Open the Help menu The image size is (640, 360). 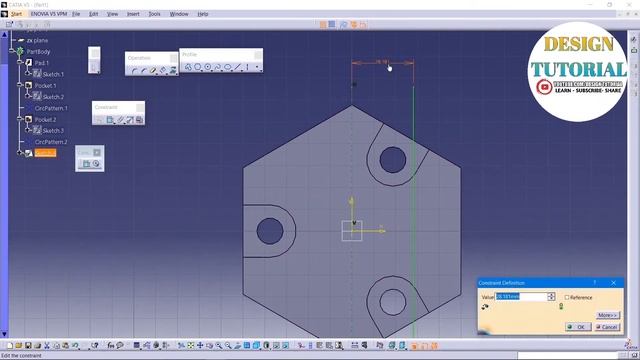point(203,14)
